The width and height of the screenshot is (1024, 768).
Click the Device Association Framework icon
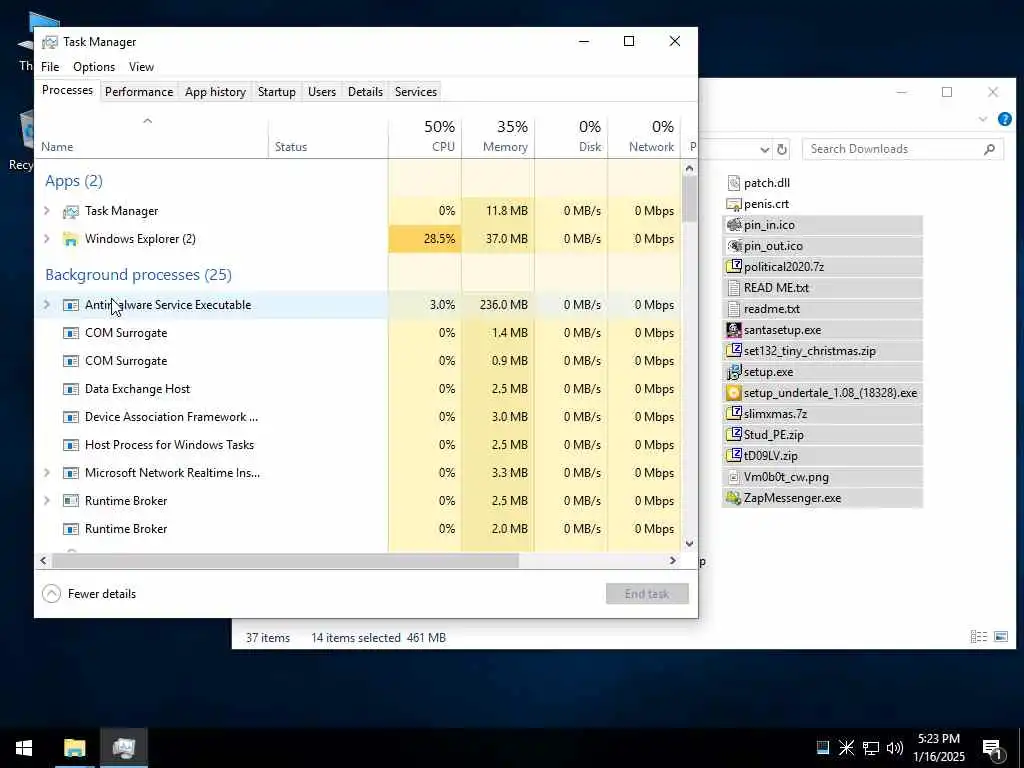coord(71,417)
